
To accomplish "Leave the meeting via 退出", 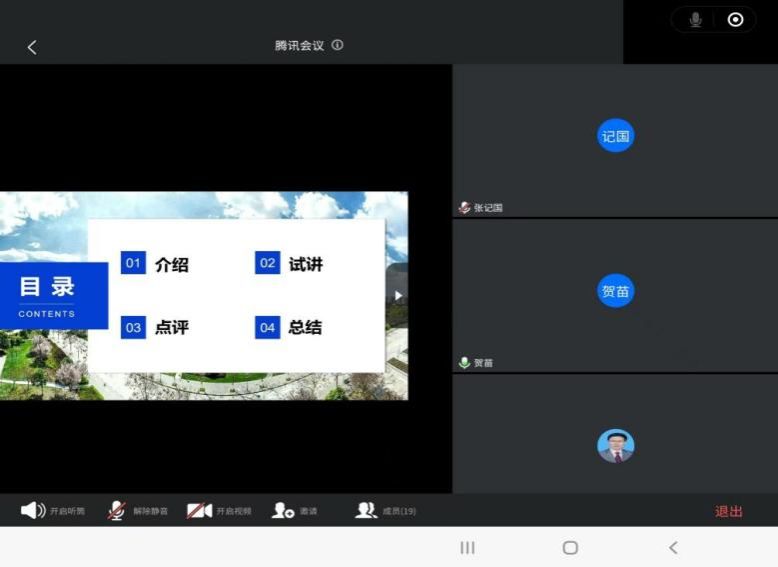I will [728, 511].
